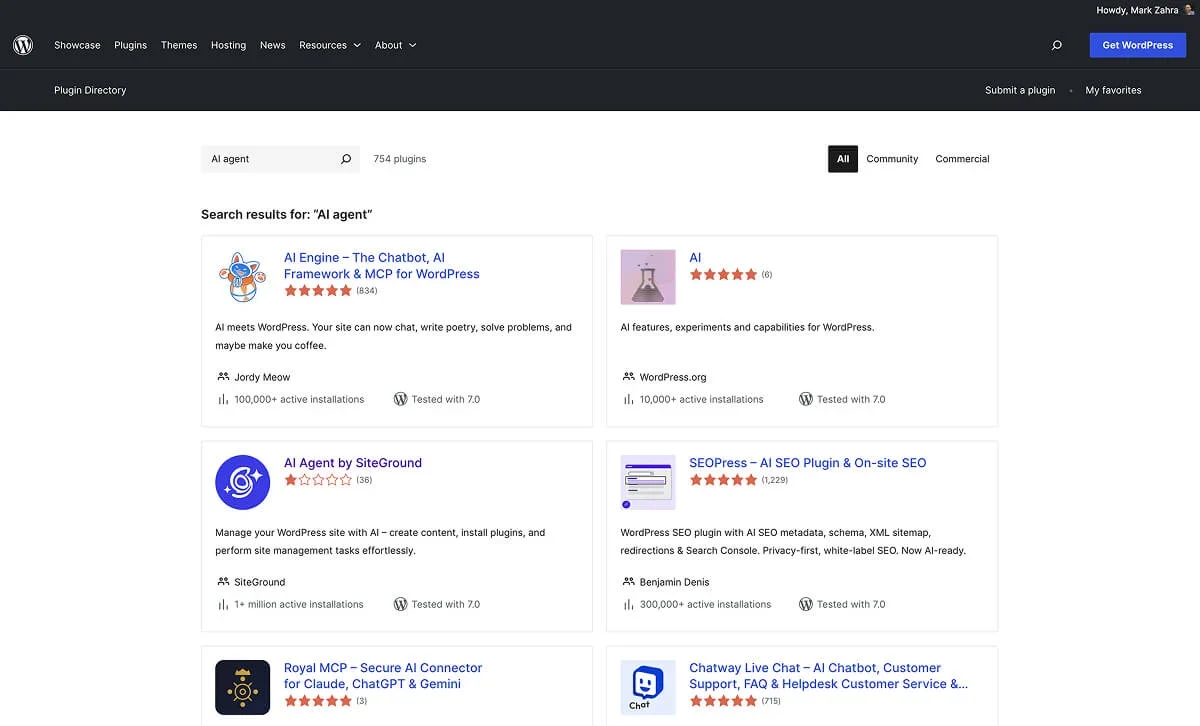
Task: Open Royal MCP – Secure AI Connector title
Action: click(383, 676)
